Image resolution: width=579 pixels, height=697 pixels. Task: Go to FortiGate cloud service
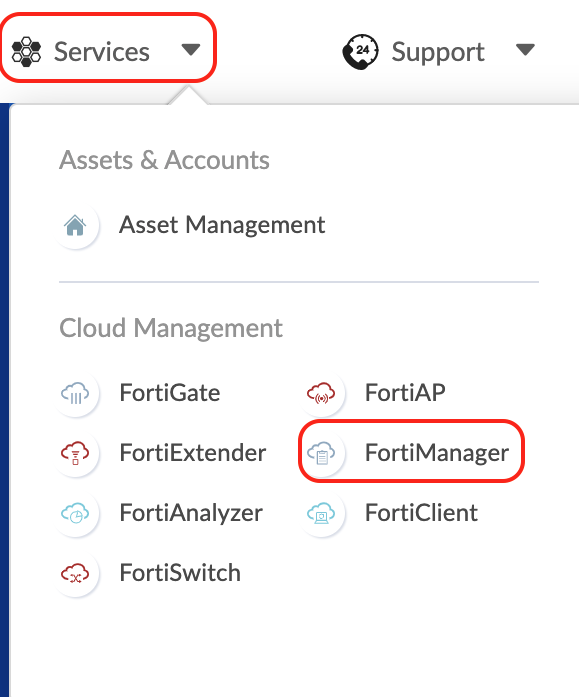[170, 393]
